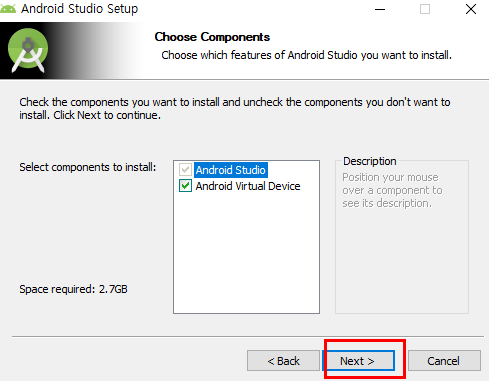The image size is (489, 381).
Task: Click the Select components to install label
Action: point(88,167)
